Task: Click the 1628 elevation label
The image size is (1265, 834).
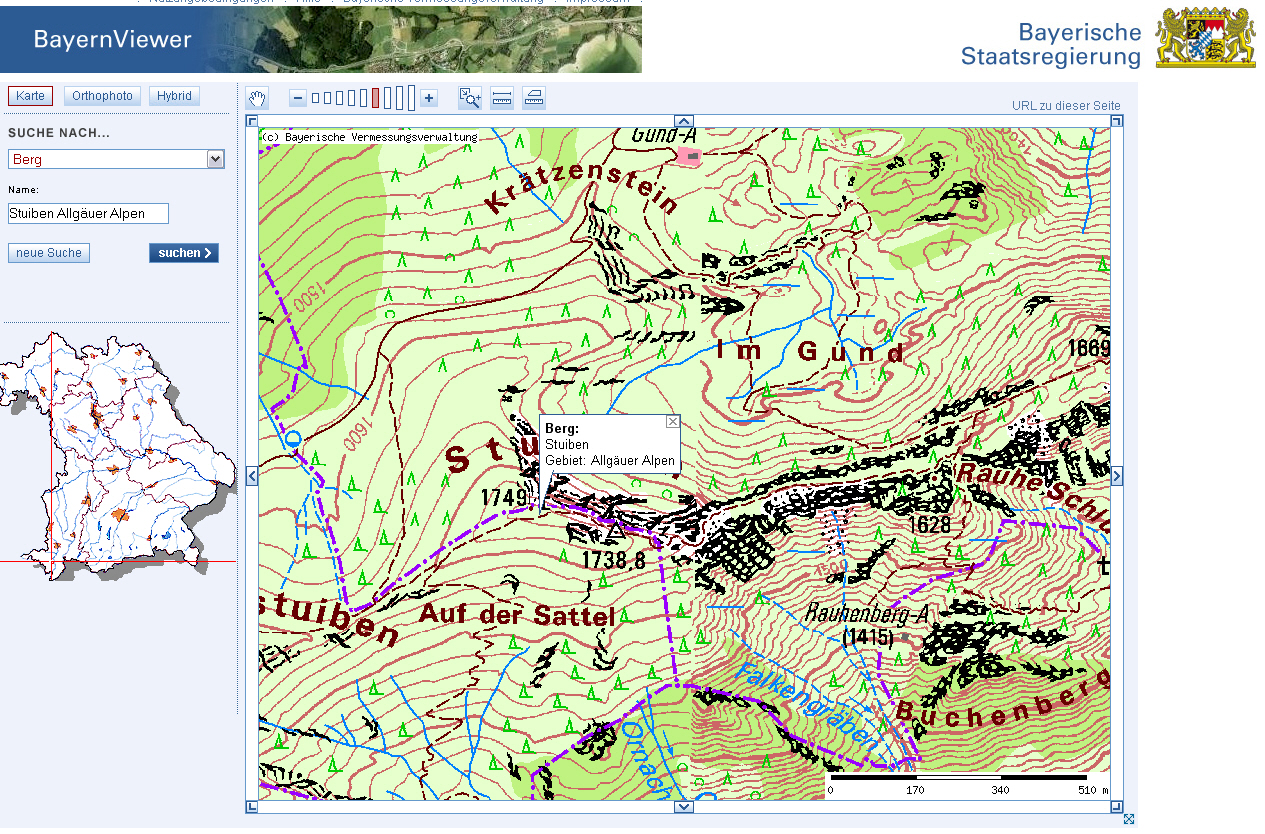Action: (x=929, y=526)
